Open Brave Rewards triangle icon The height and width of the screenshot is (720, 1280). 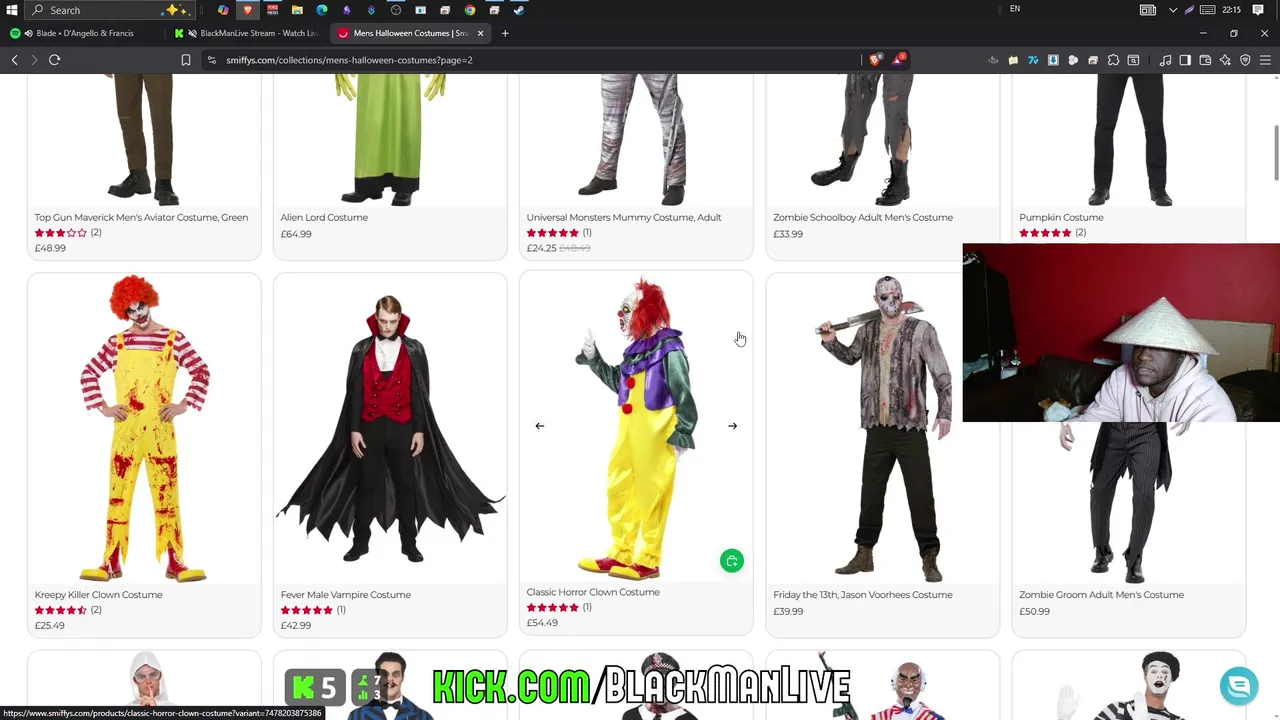898,60
